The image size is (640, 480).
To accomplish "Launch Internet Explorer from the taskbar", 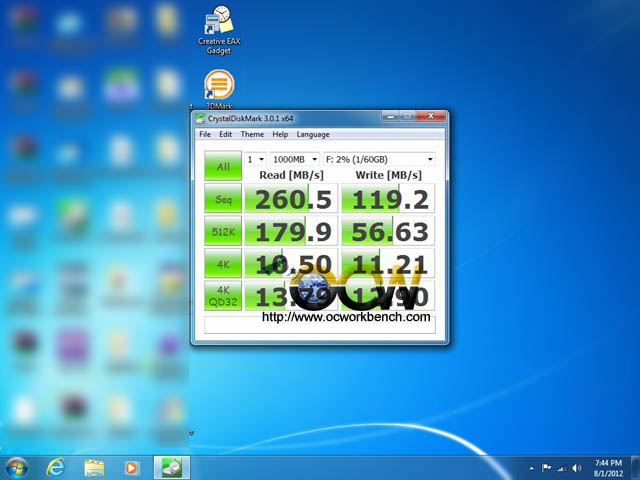I will click(56, 468).
